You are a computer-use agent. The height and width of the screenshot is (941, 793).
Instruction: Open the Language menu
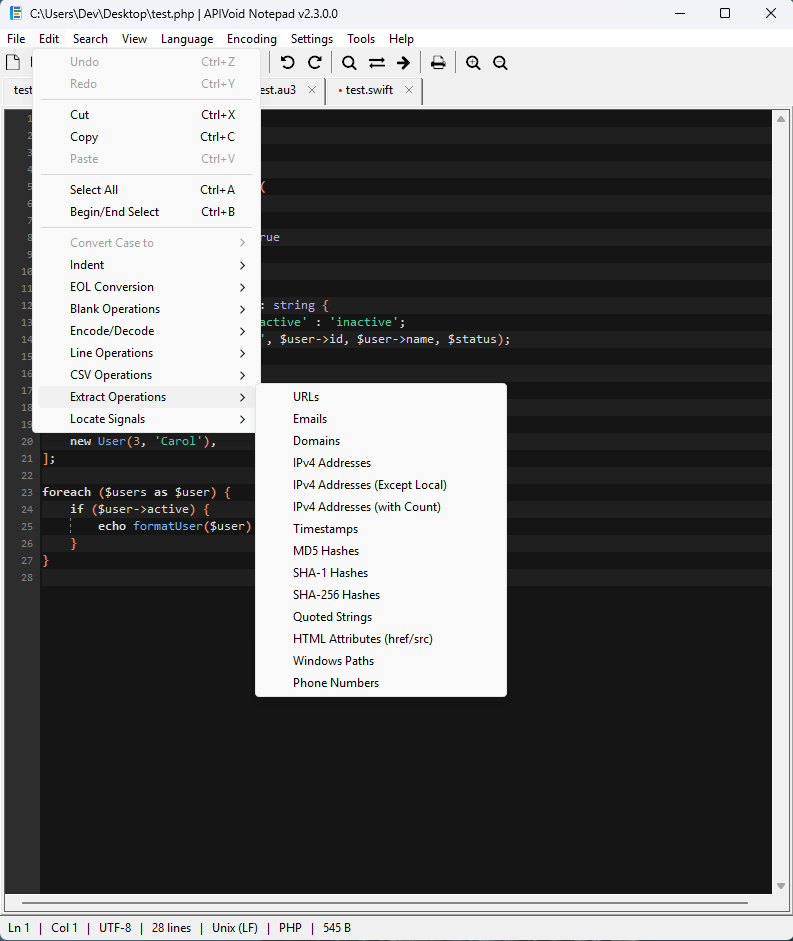click(x=187, y=38)
